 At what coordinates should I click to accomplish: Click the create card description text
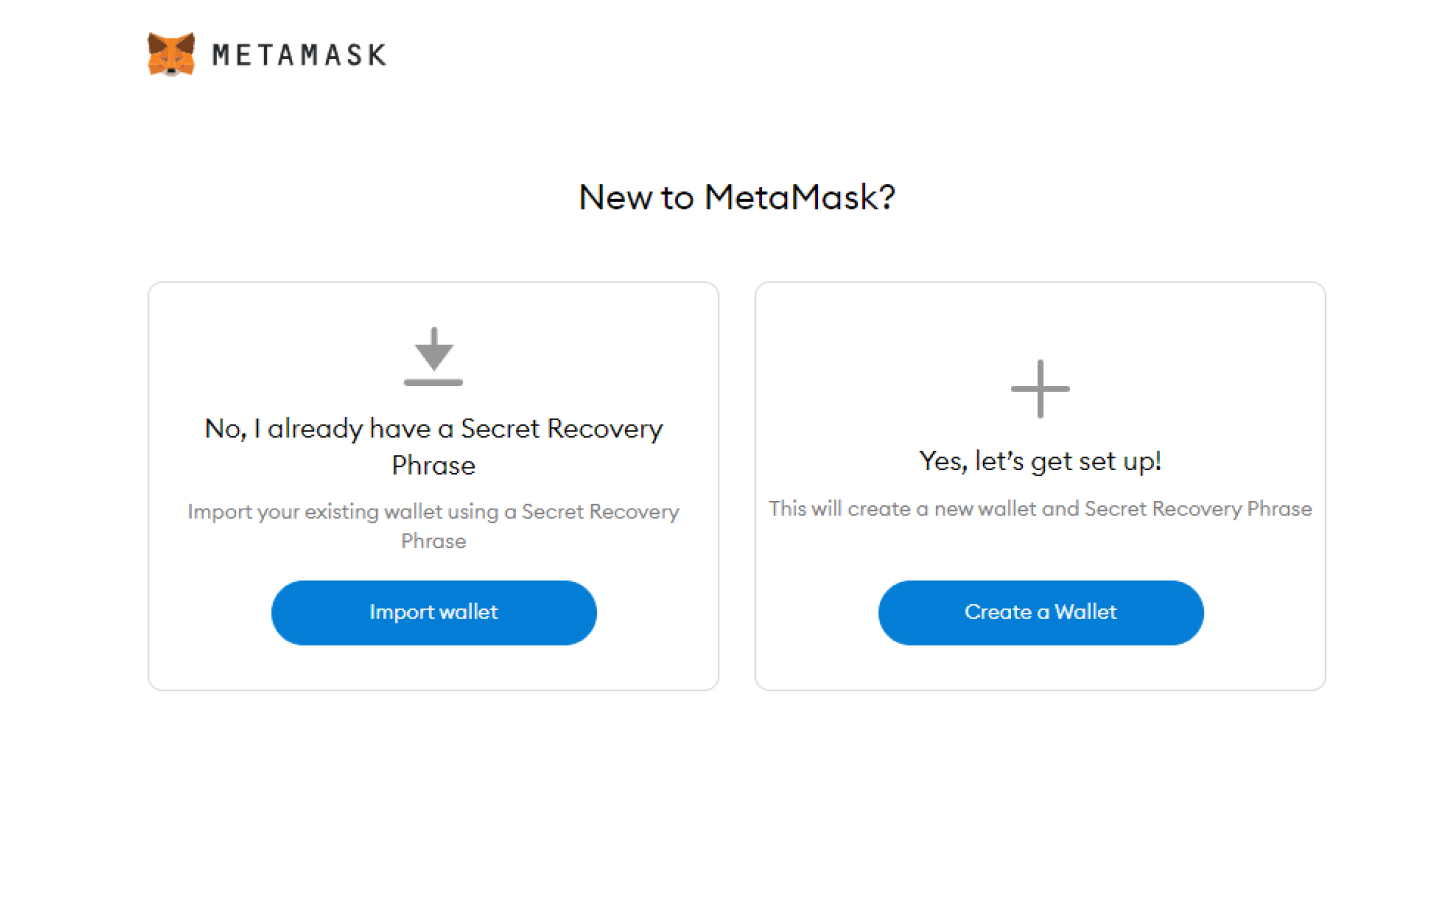click(x=1040, y=508)
